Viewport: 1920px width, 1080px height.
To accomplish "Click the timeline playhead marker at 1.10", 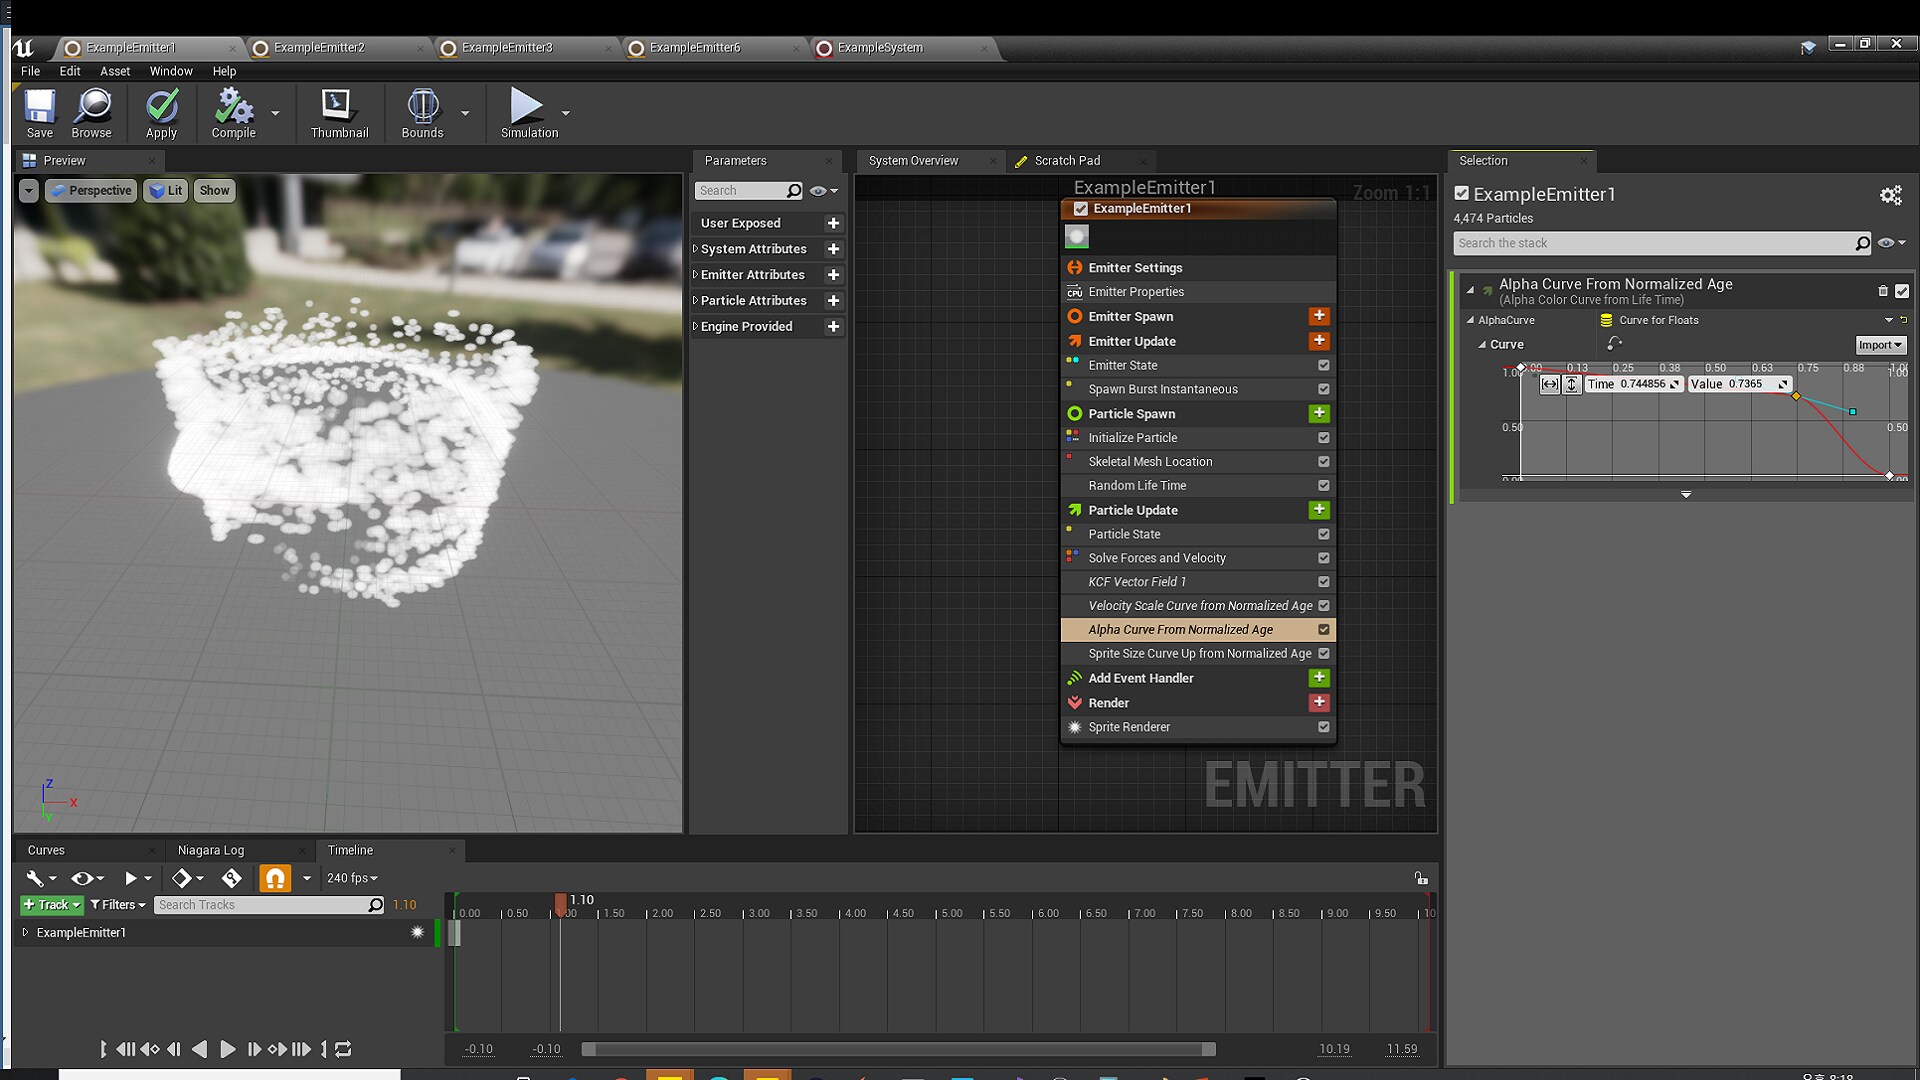I will click(x=561, y=904).
